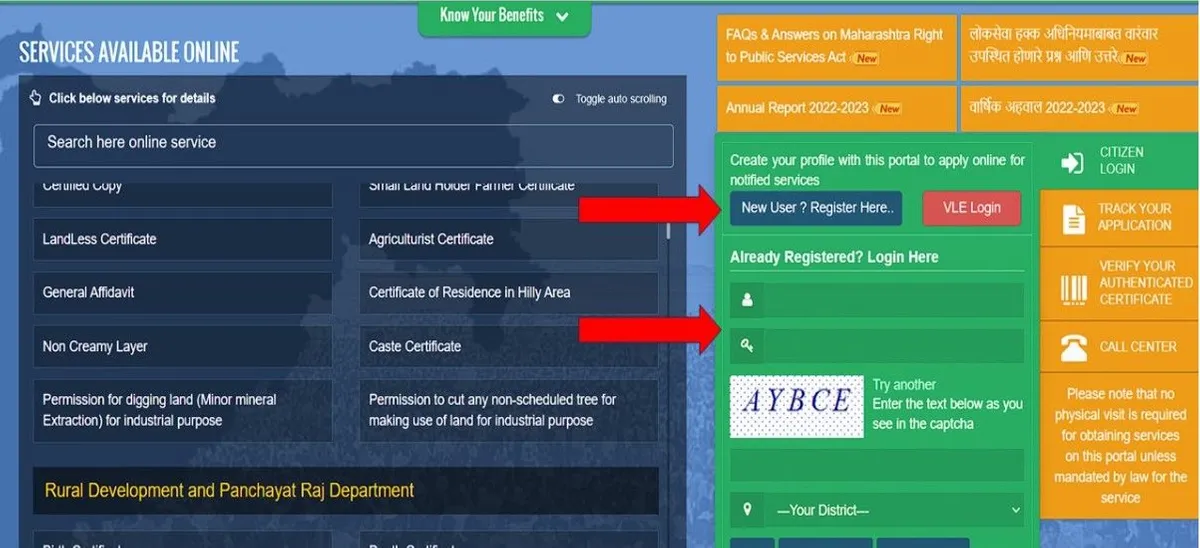
Task: Expand the Know Your Benefits menu
Action: pyautogui.click(x=504, y=16)
